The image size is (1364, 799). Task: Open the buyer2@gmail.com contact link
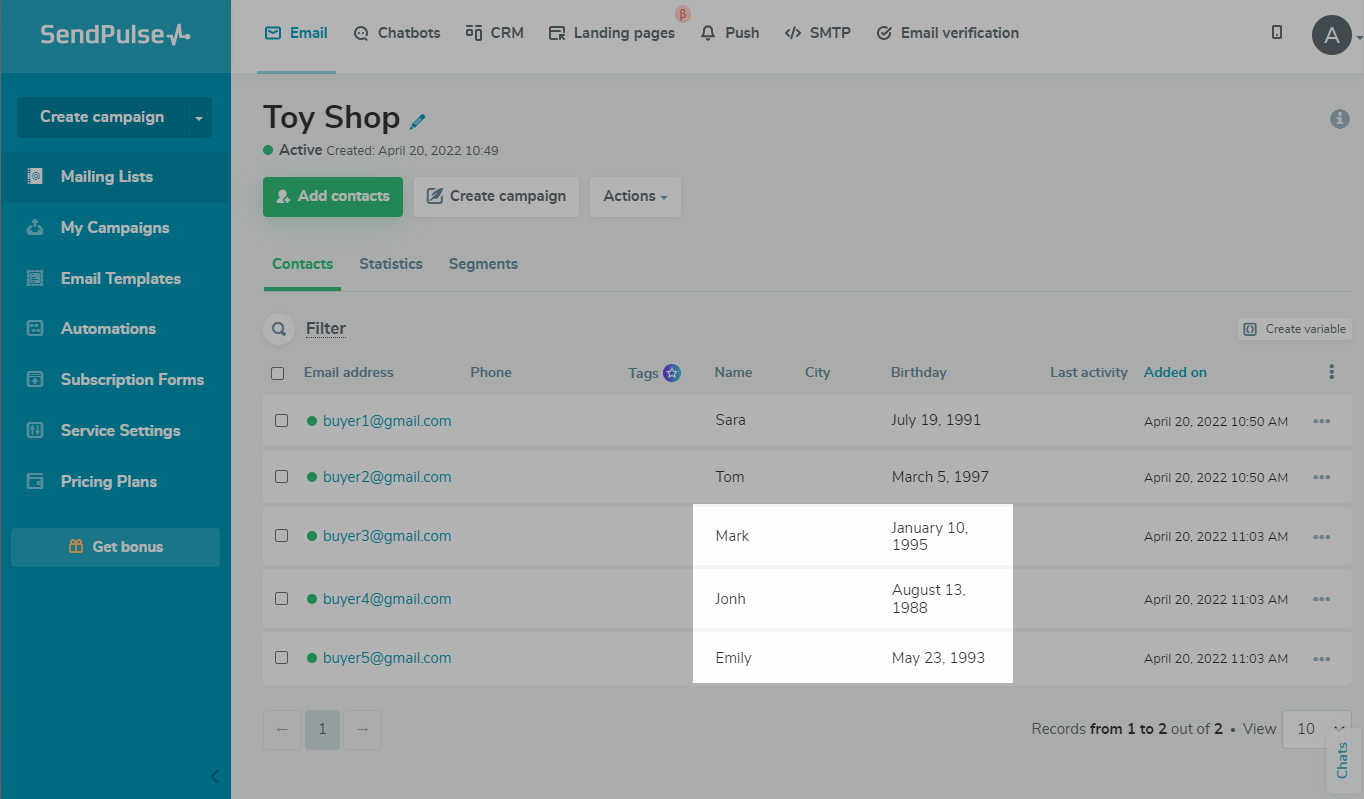click(x=387, y=477)
